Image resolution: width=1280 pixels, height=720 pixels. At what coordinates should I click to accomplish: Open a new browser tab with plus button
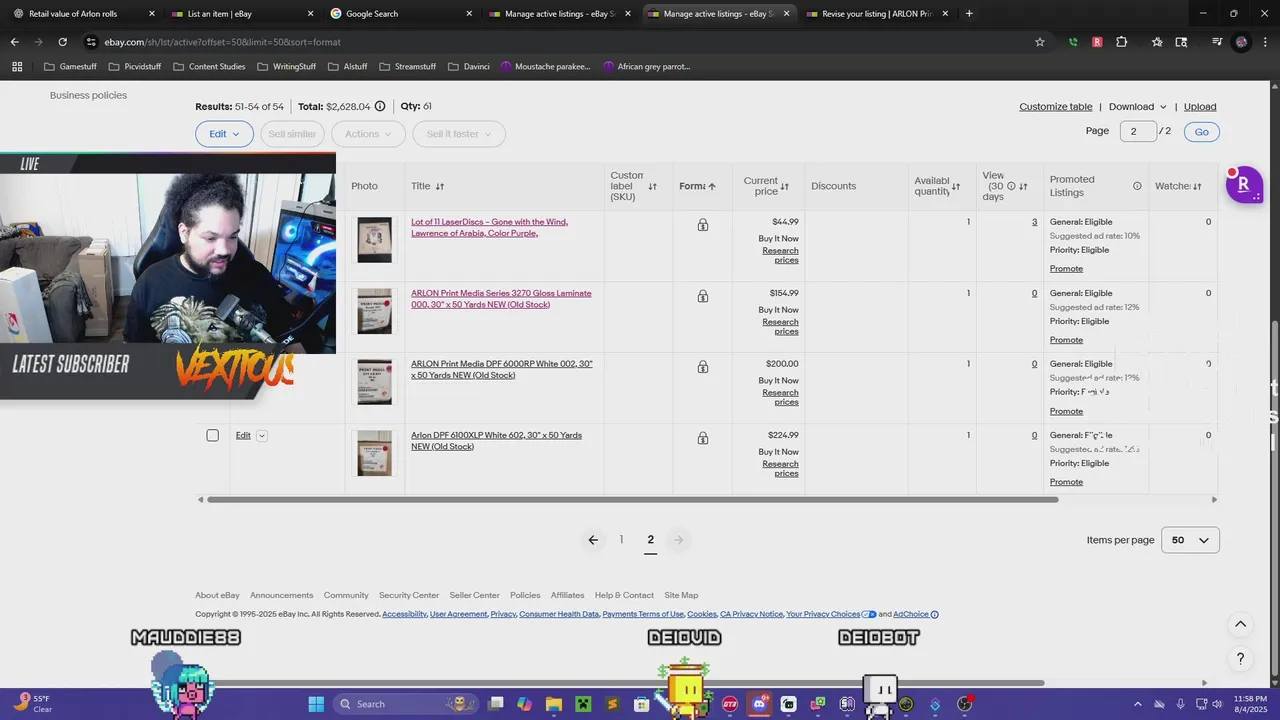[x=969, y=14]
